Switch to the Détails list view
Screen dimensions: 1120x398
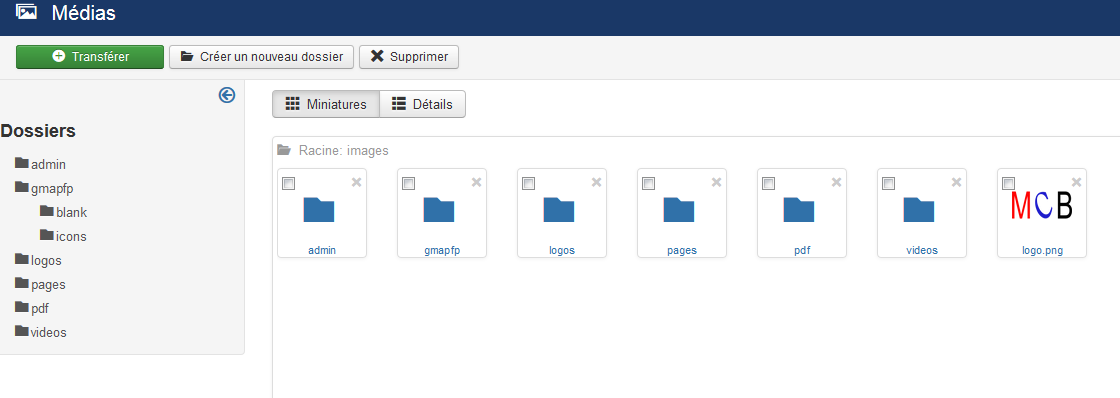[x=422, y=104]
